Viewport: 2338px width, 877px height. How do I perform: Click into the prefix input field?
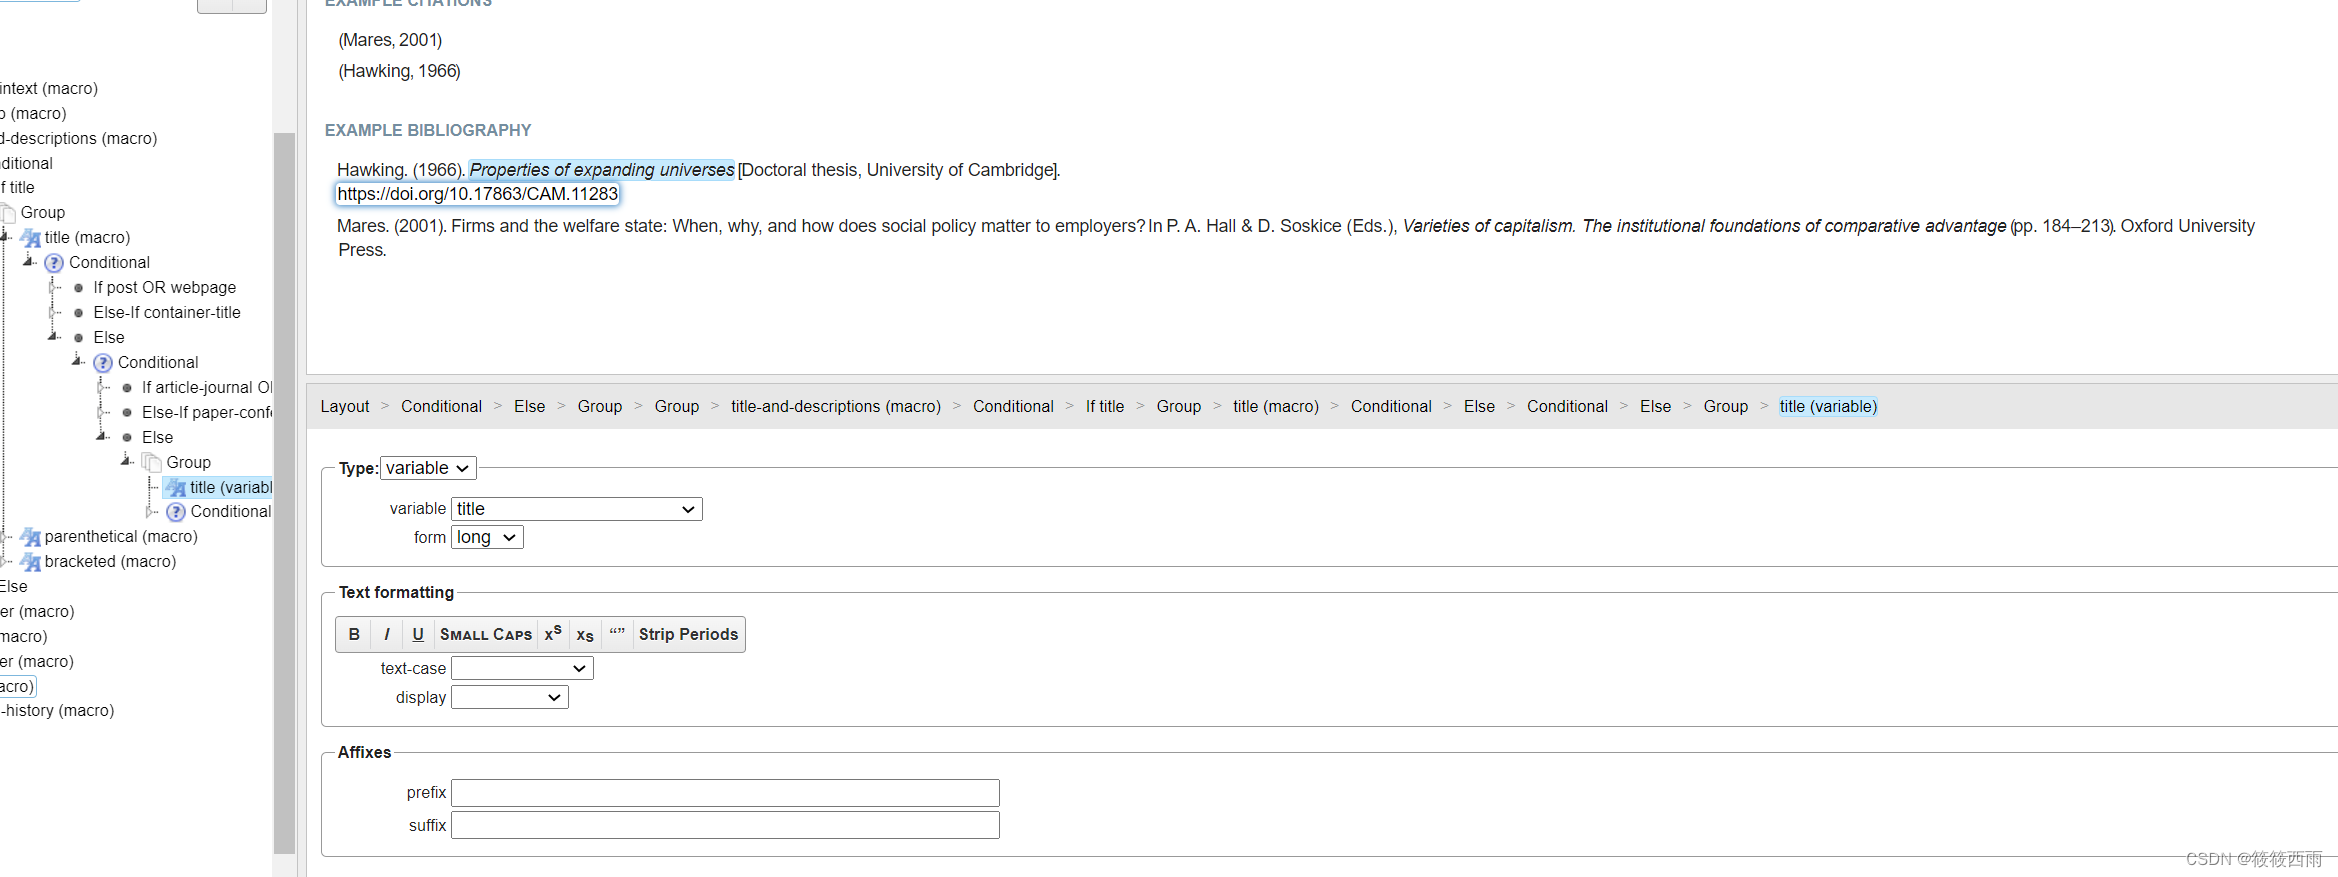coord(725,793)
